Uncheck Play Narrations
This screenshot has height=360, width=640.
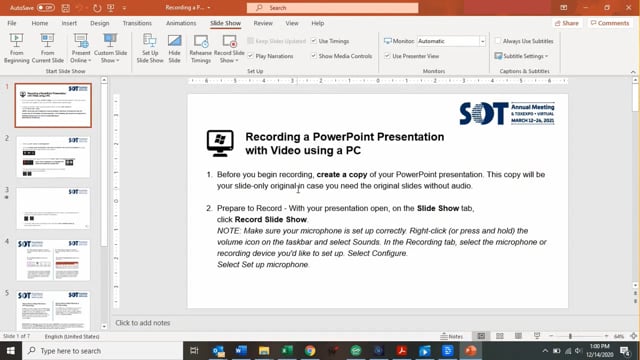coord(251,56)
